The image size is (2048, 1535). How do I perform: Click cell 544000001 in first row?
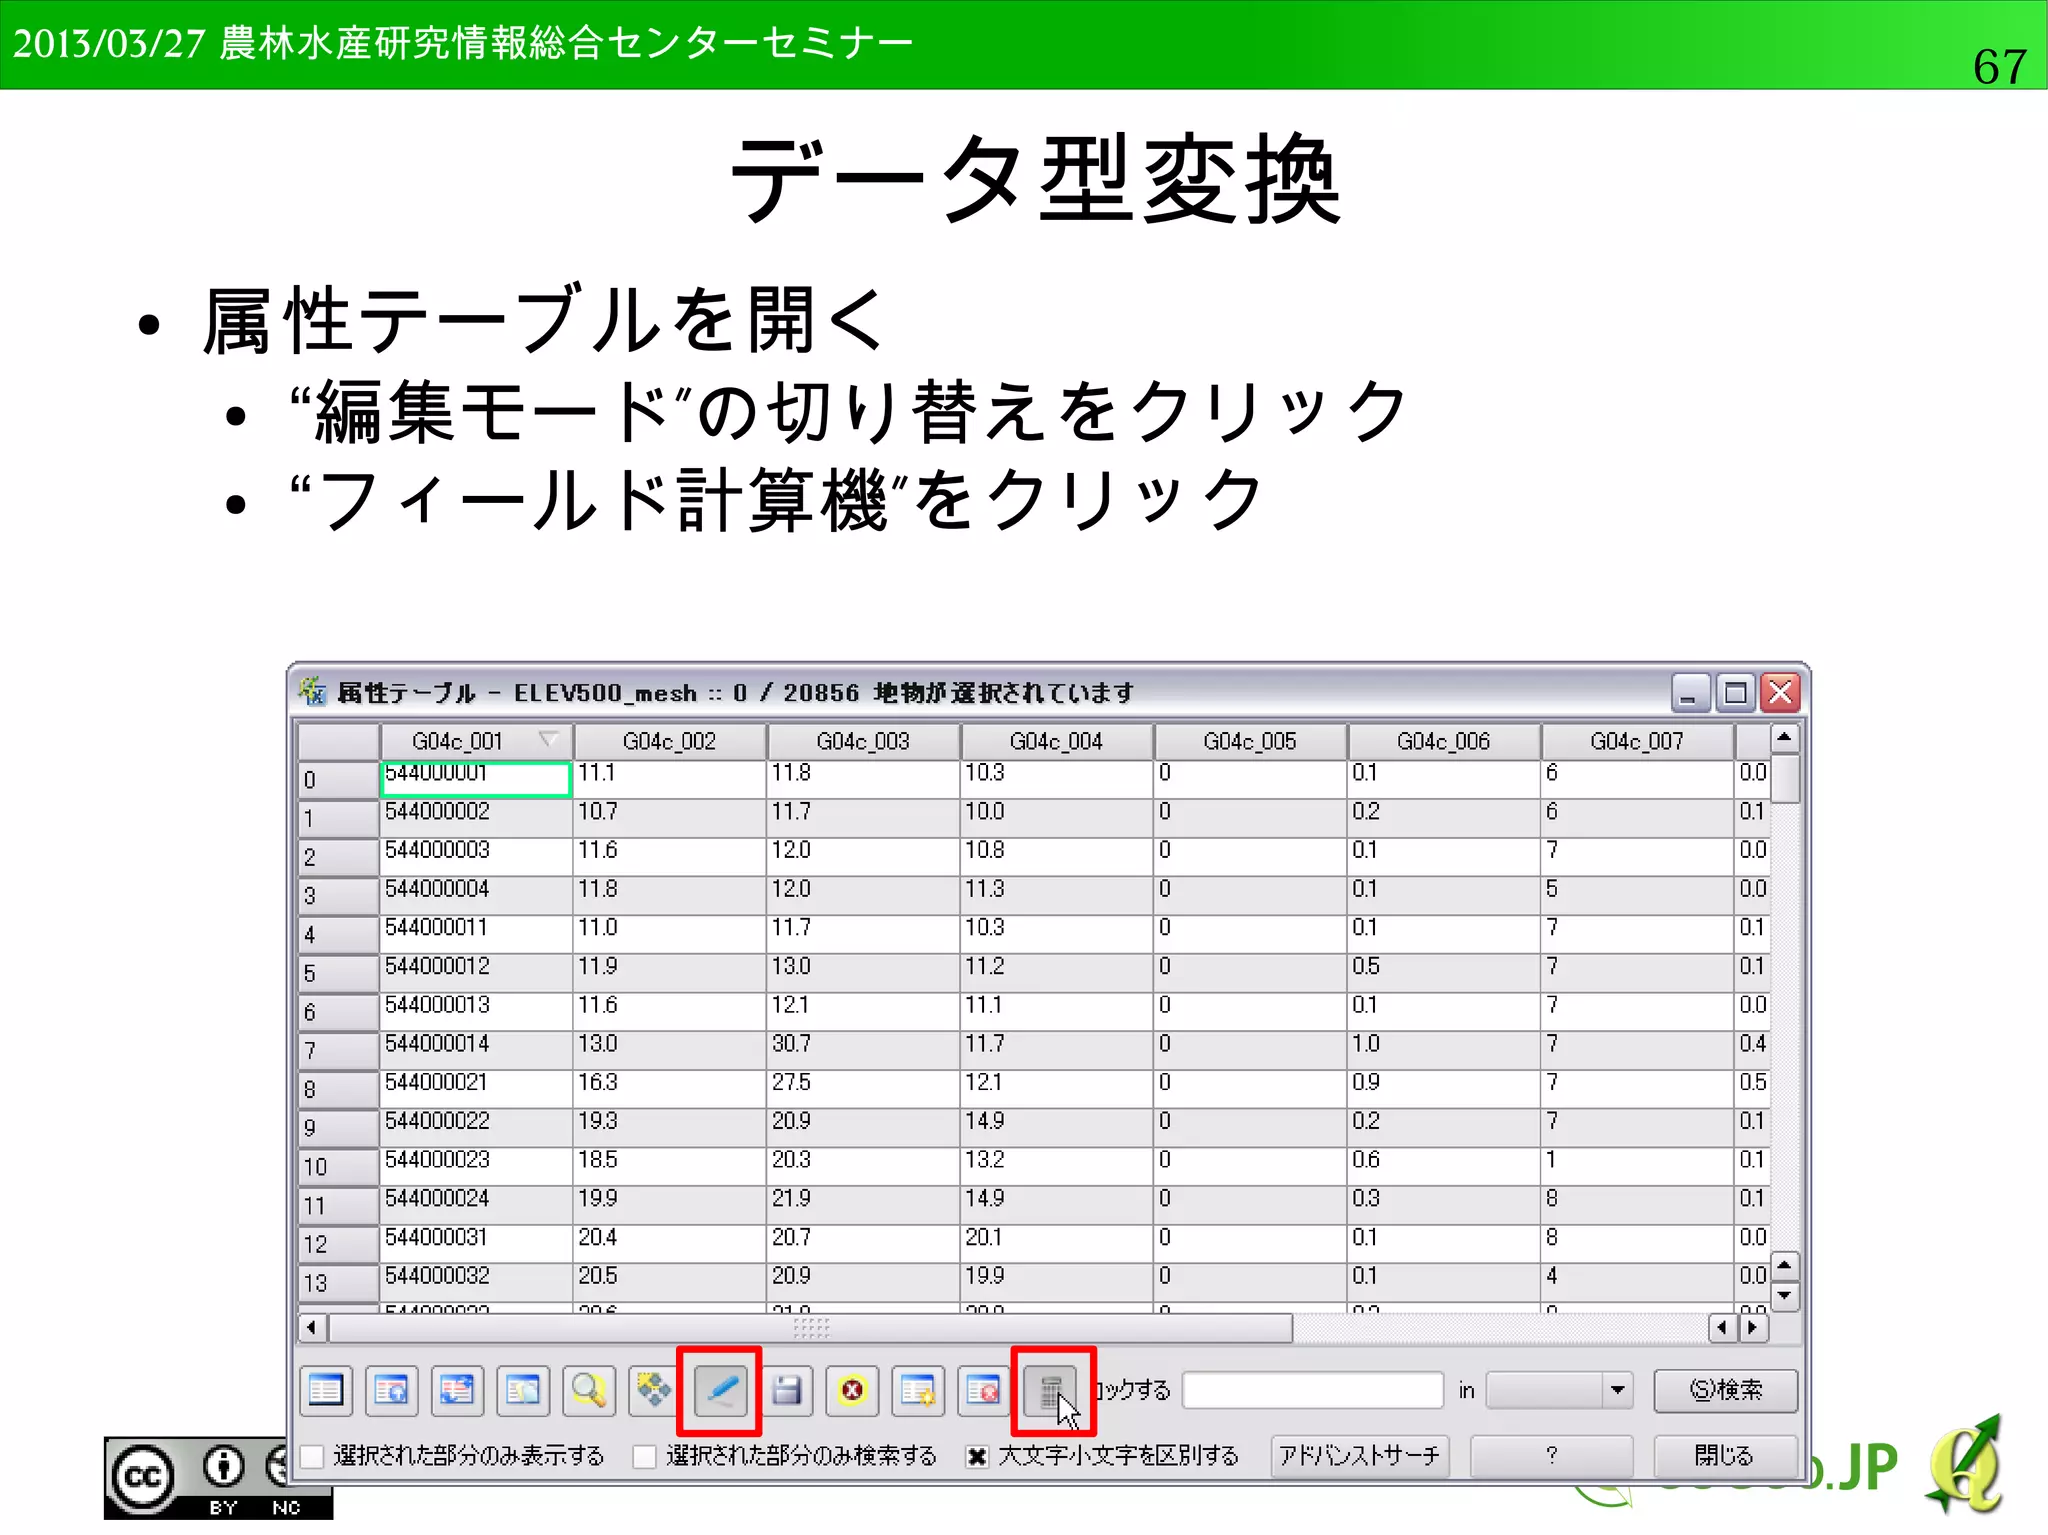475,779
